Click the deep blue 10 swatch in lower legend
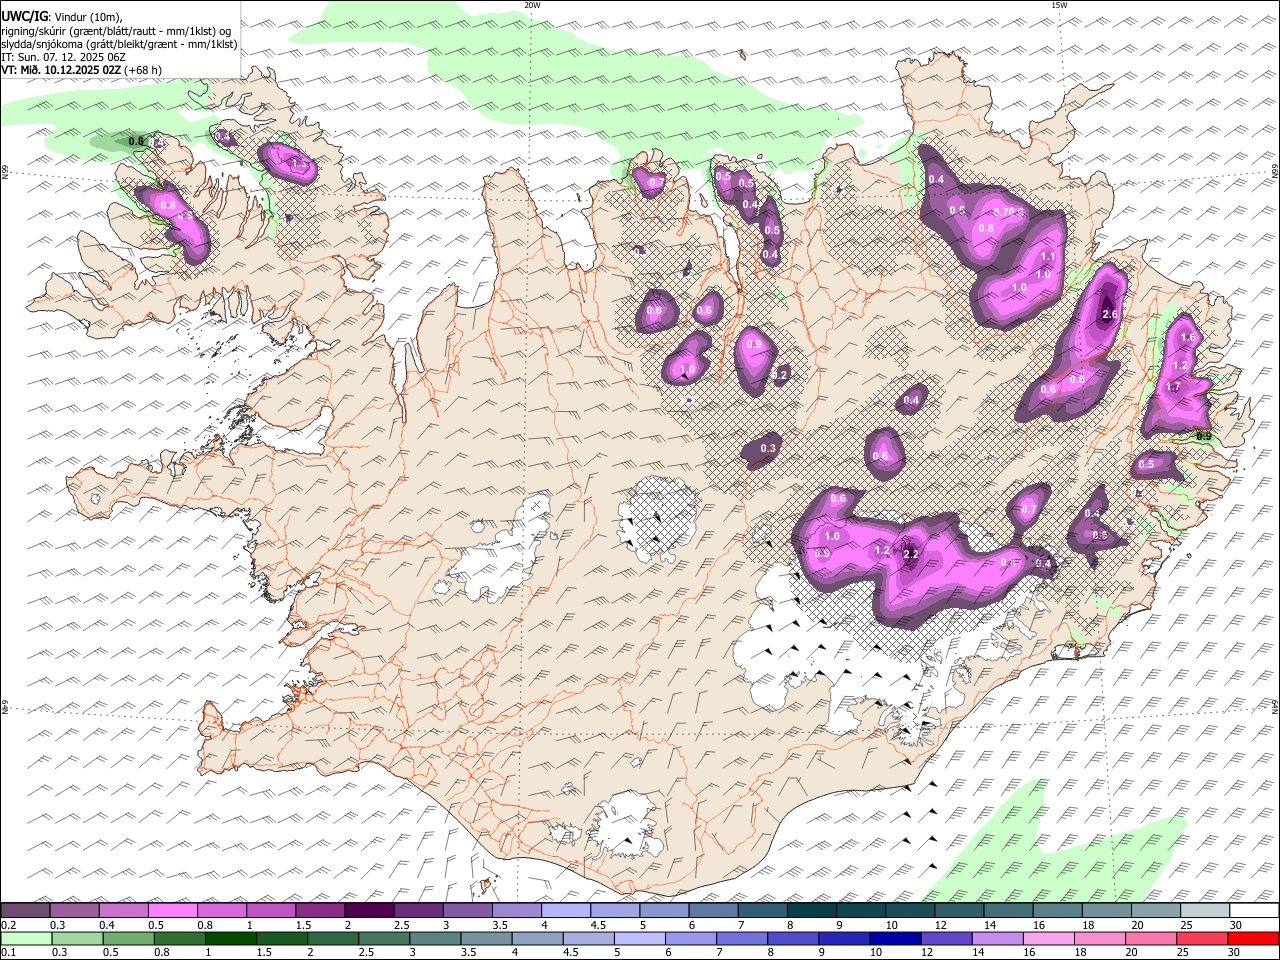This screenshot has width=1280, height=960. point(896,939)
